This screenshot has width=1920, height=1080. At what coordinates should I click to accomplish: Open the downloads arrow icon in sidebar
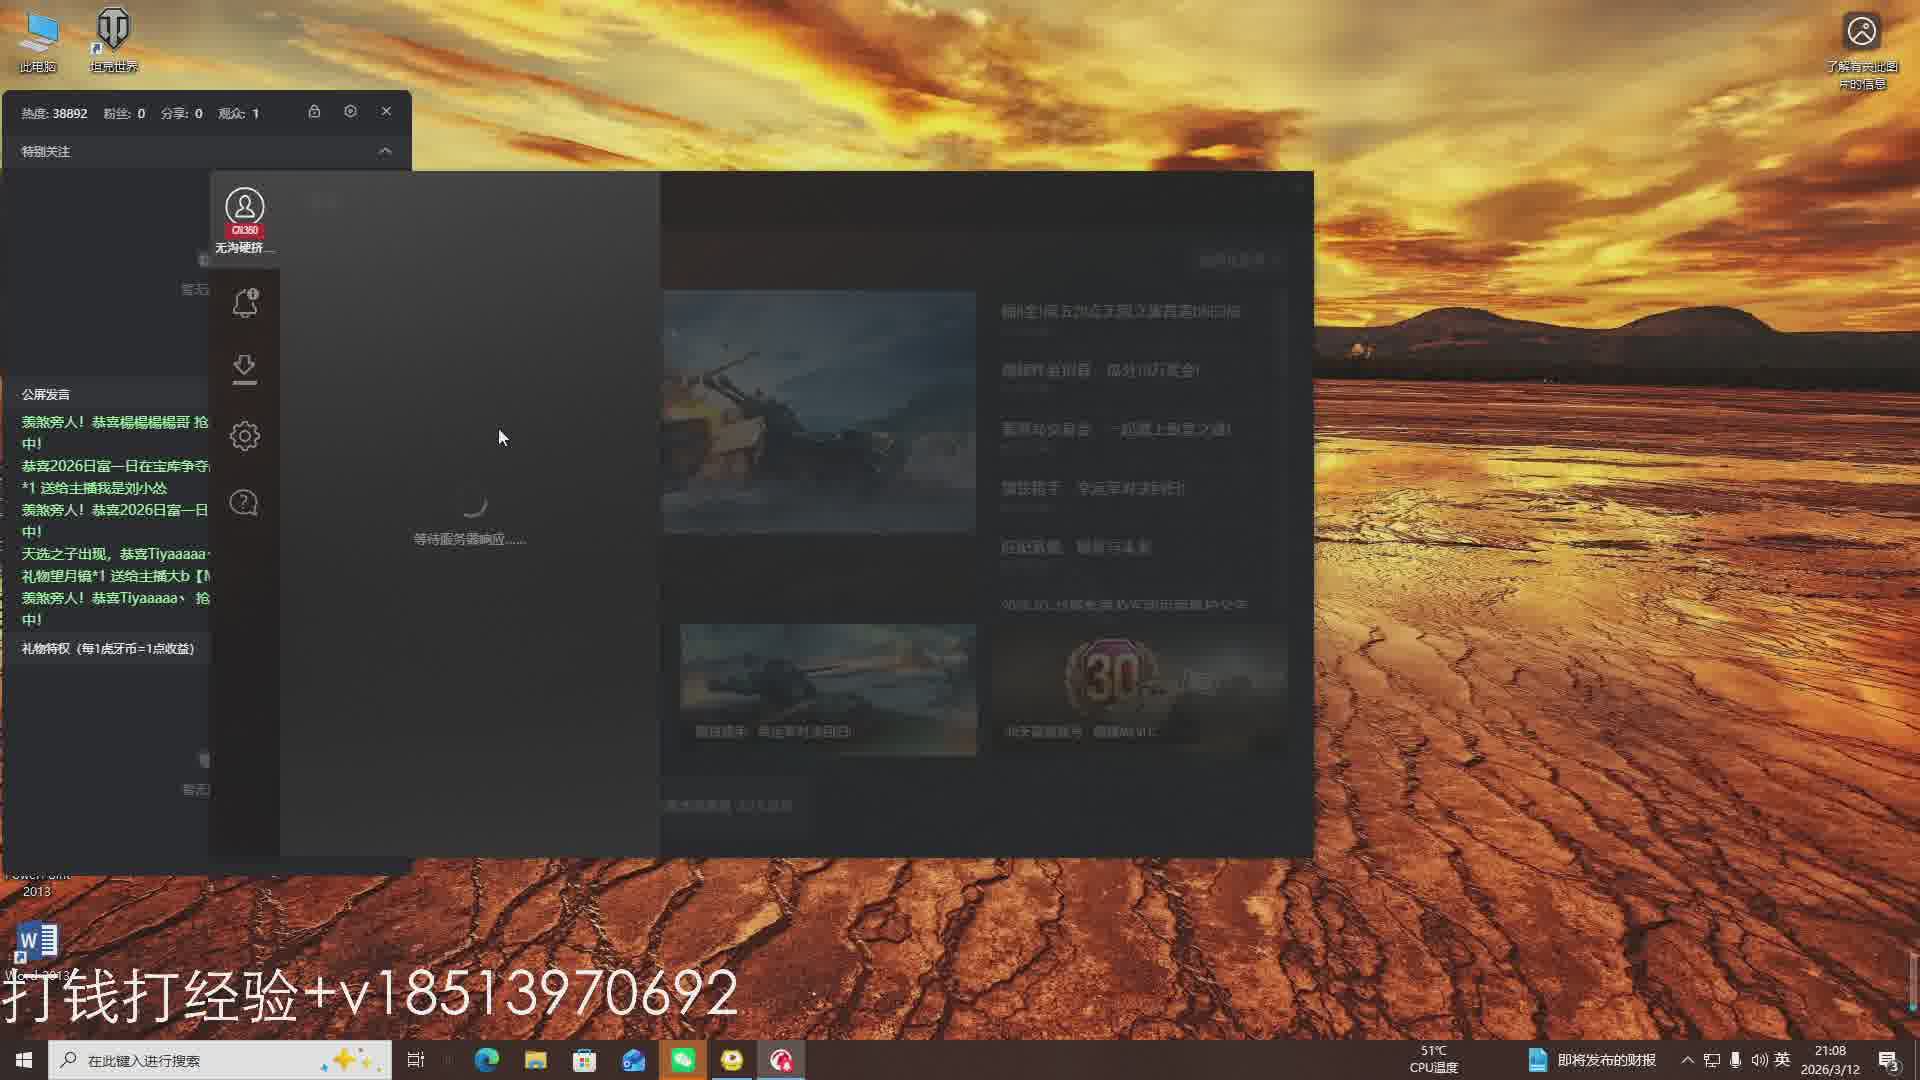(x=244, y=368)
